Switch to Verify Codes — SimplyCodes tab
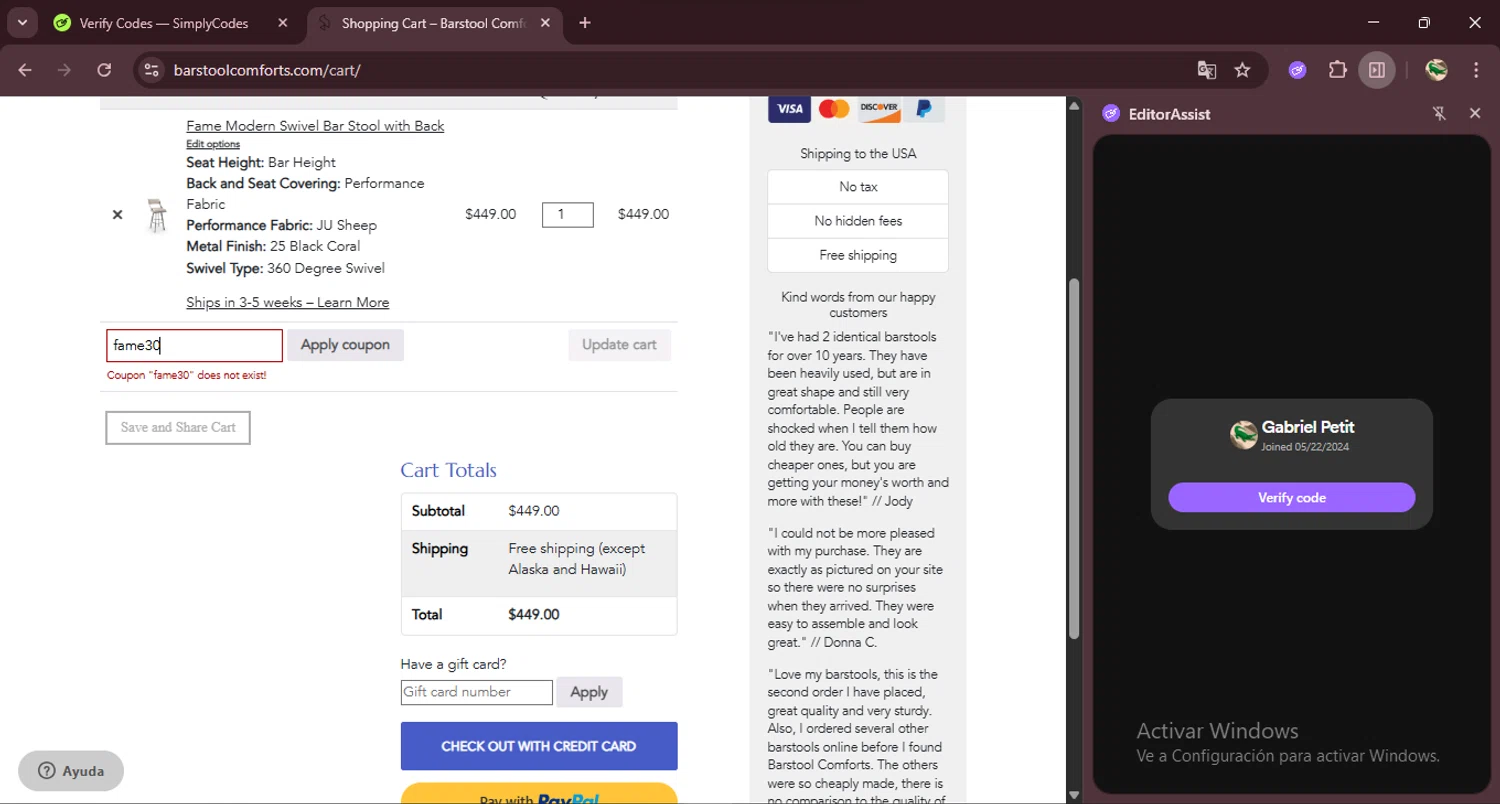The height and width of the screenshot is (804, 1500). pyautogui.click(x=163, y=23)
